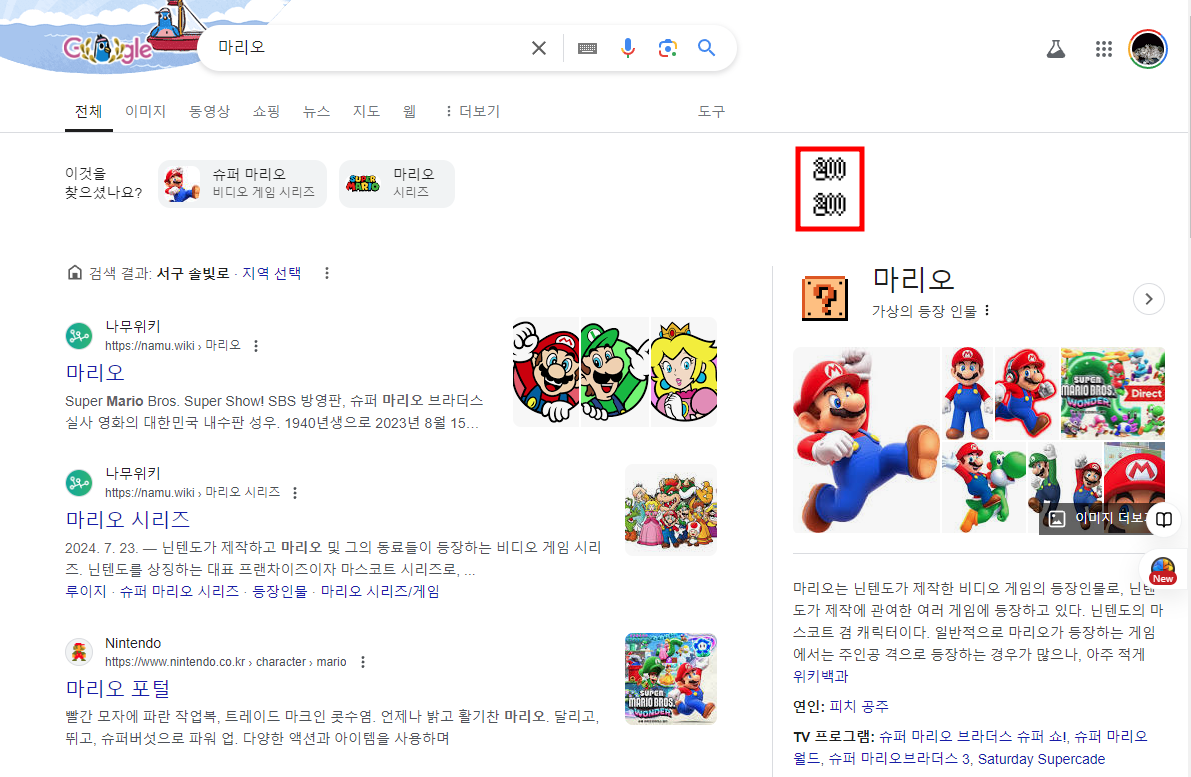
Task: Click the namuwiki favicon on 마리오 시리즈 result
Action: pos(79,482)
